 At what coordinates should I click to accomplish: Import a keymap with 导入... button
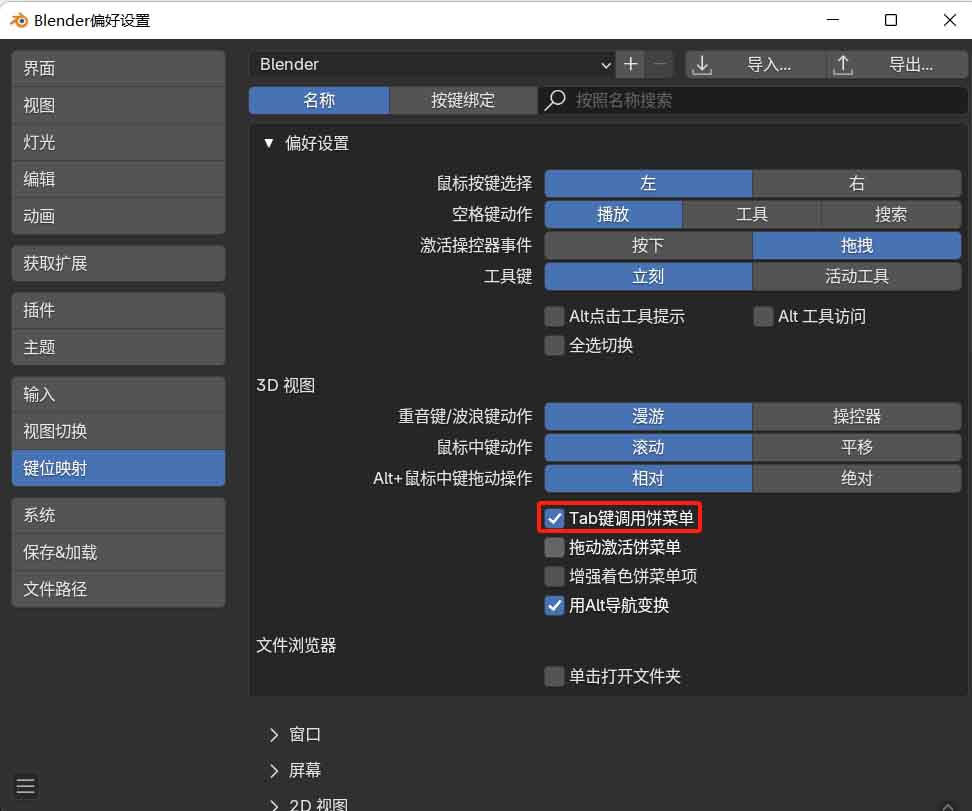click(756, 64)
